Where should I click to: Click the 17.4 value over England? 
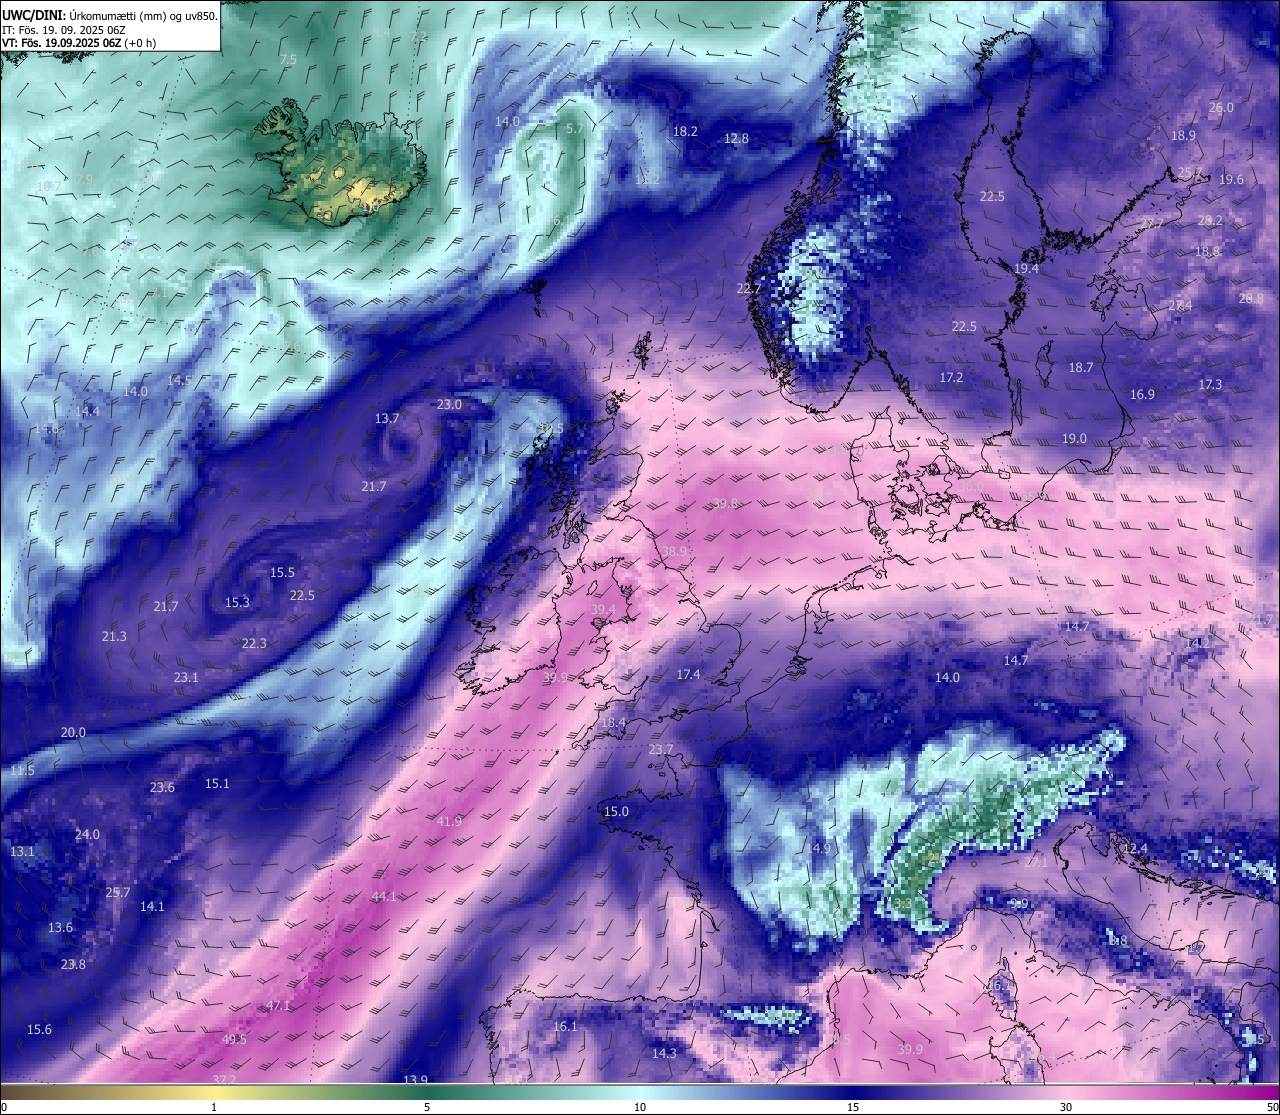point(688,676)
